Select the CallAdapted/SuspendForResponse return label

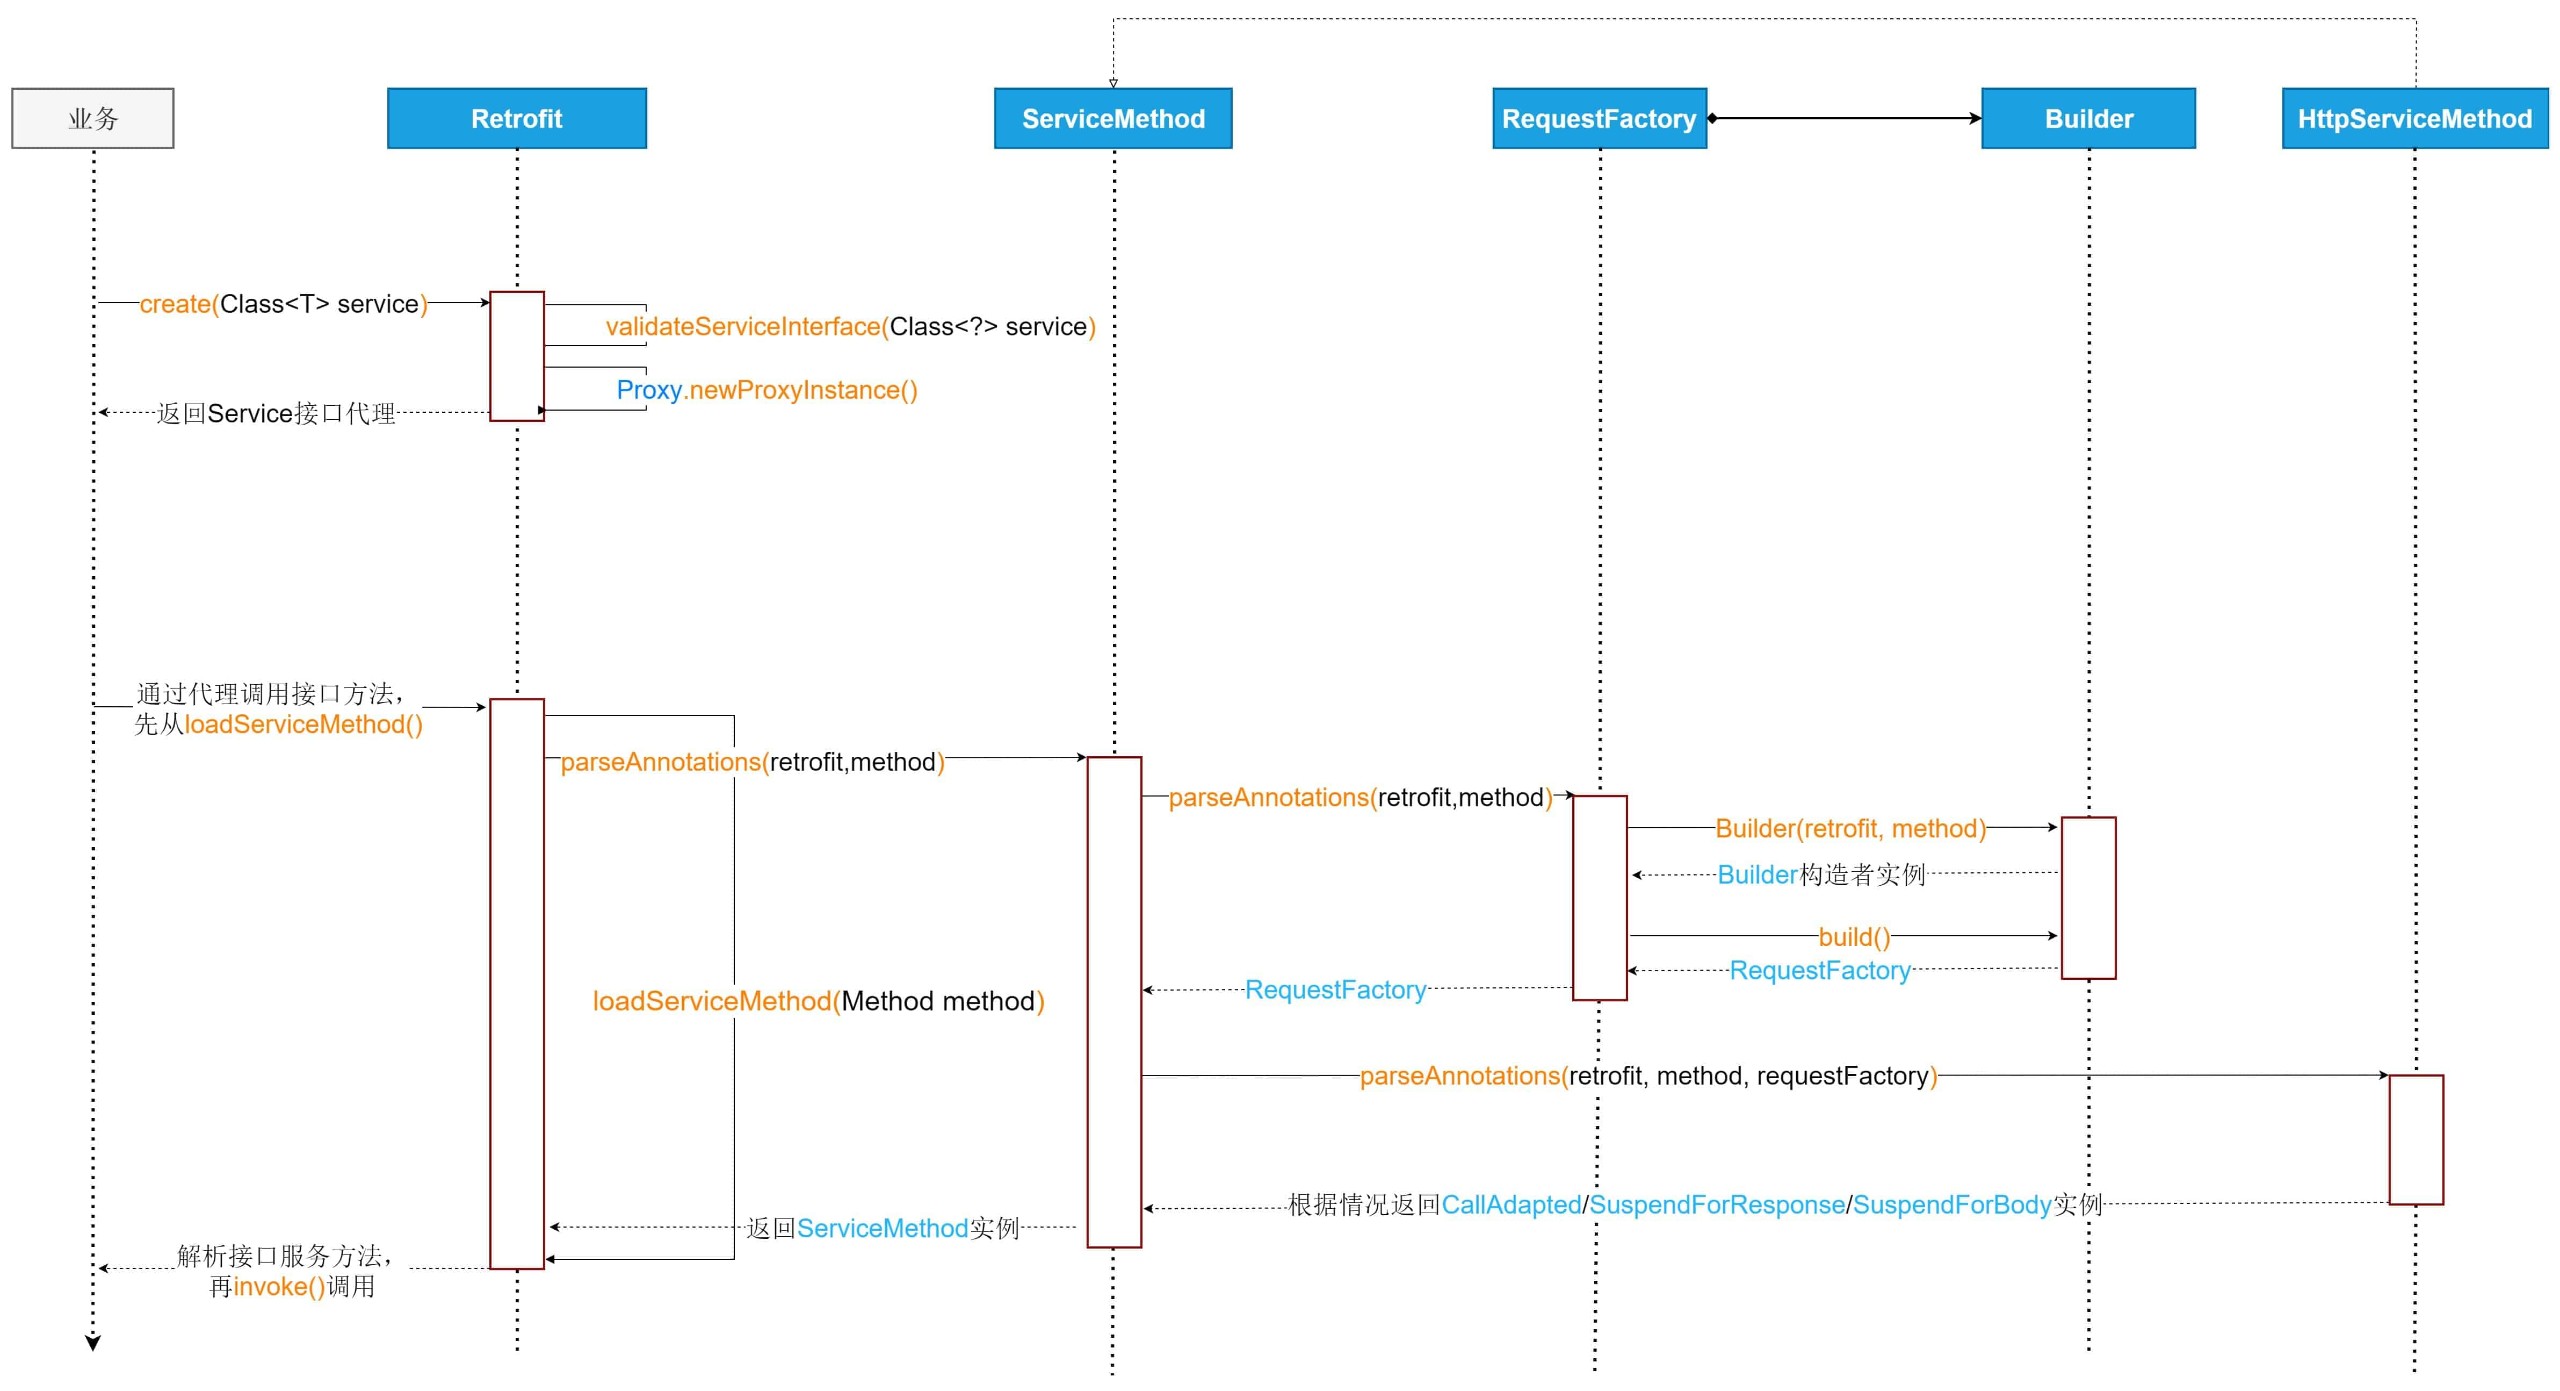[1695, 1205]
